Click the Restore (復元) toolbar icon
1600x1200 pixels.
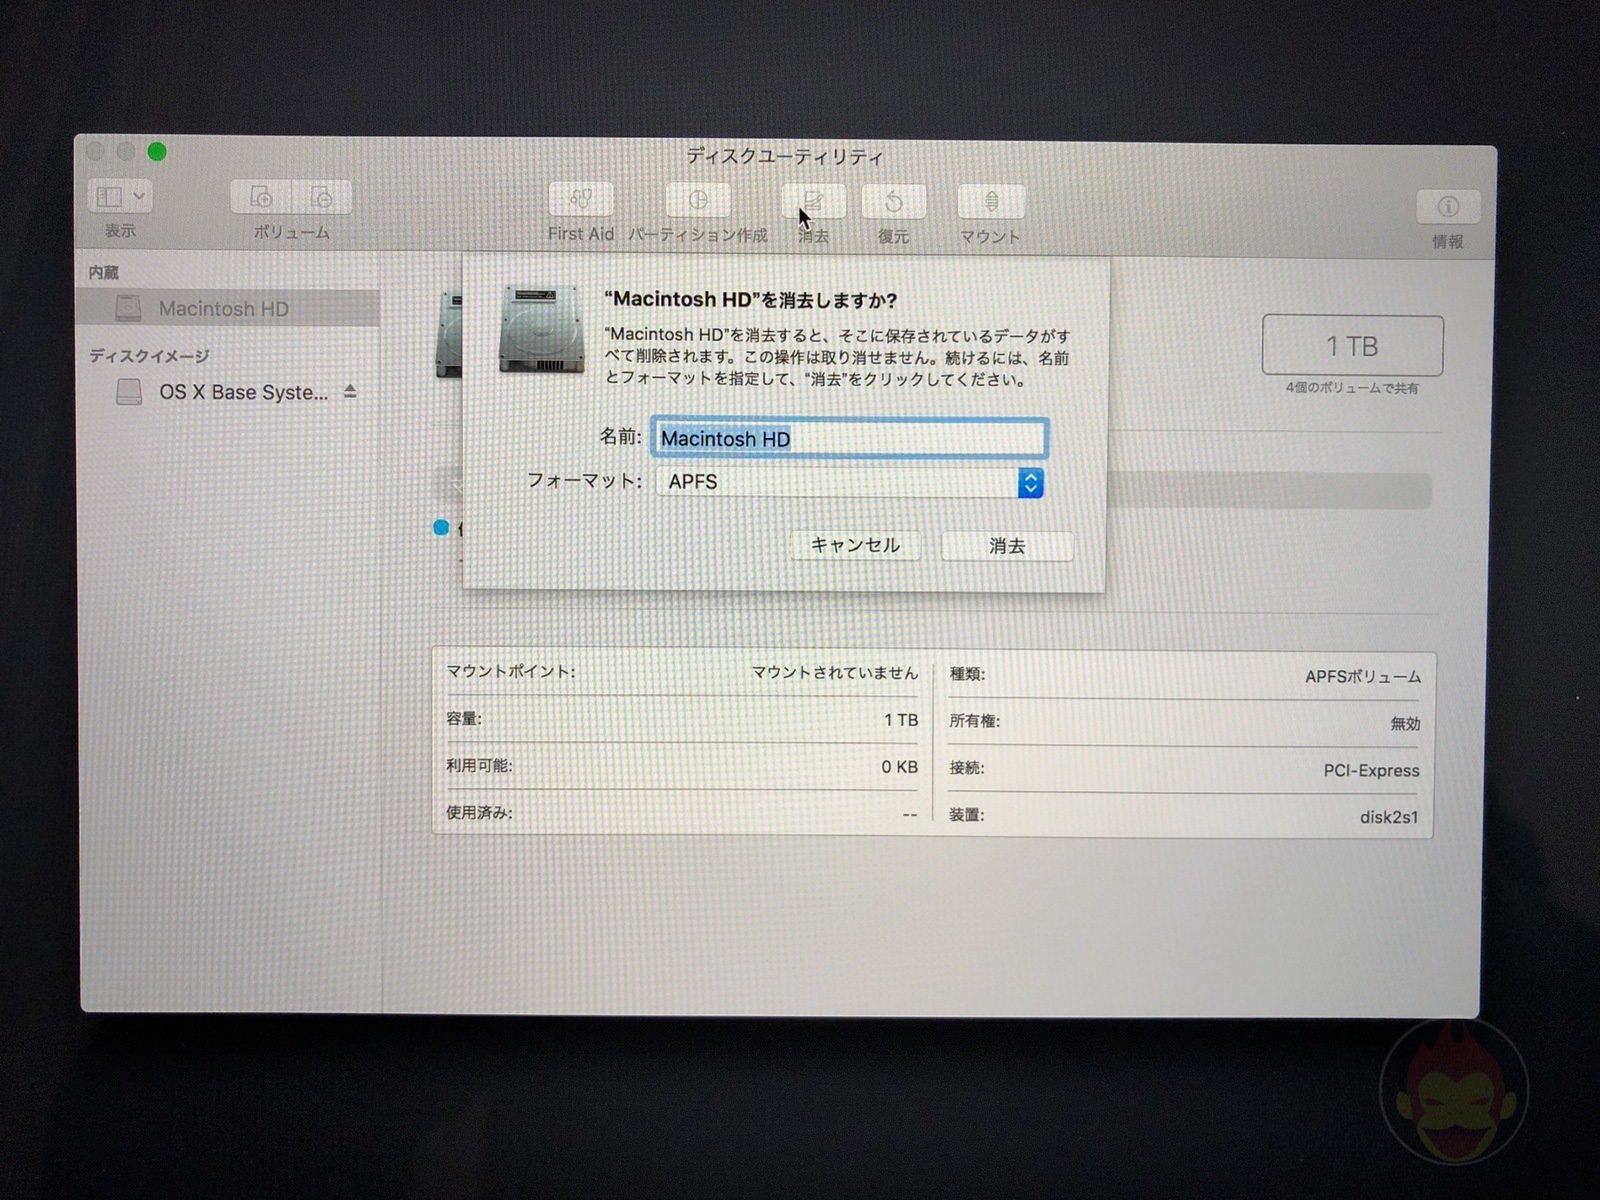(893, 202)
